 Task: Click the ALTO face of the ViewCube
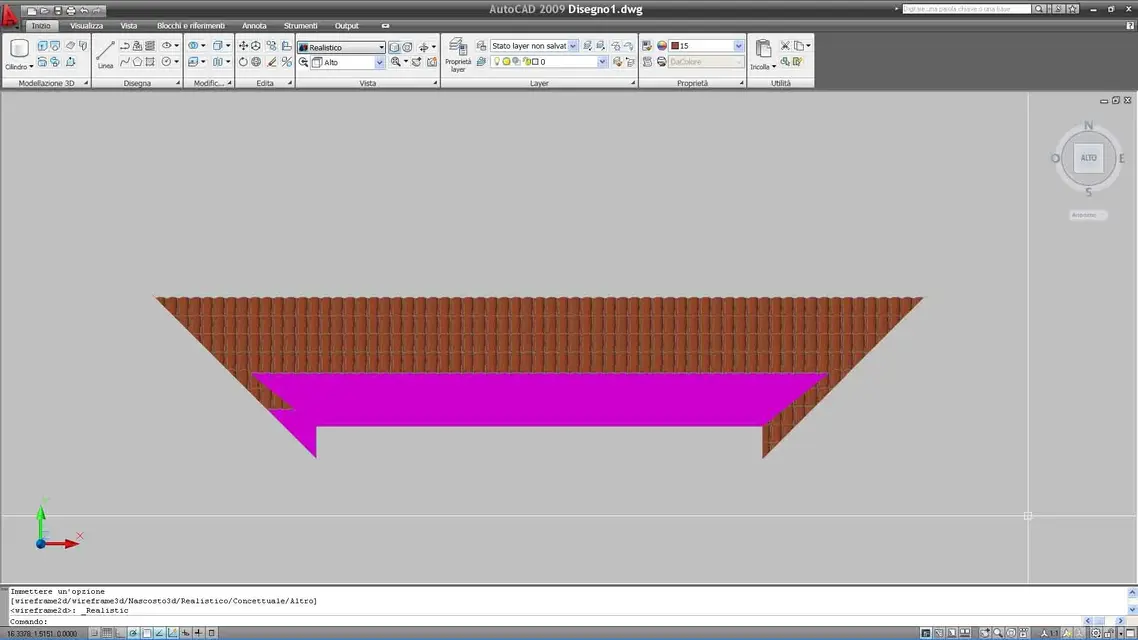1088,158
